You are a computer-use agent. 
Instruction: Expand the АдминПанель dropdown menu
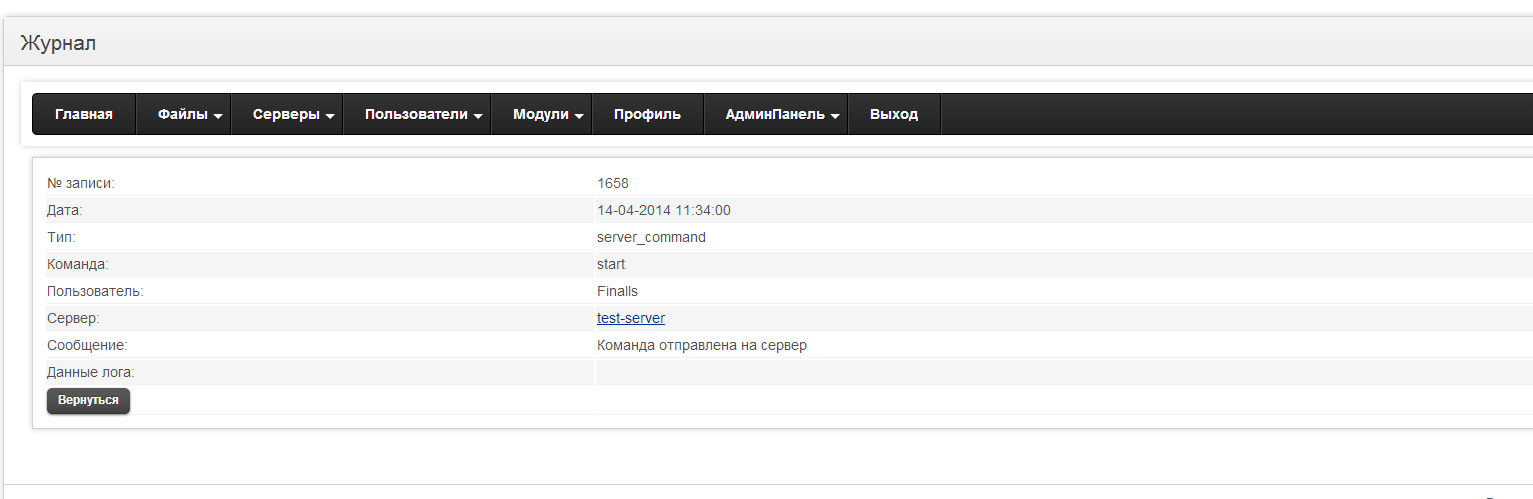click(x=782, y=114)
